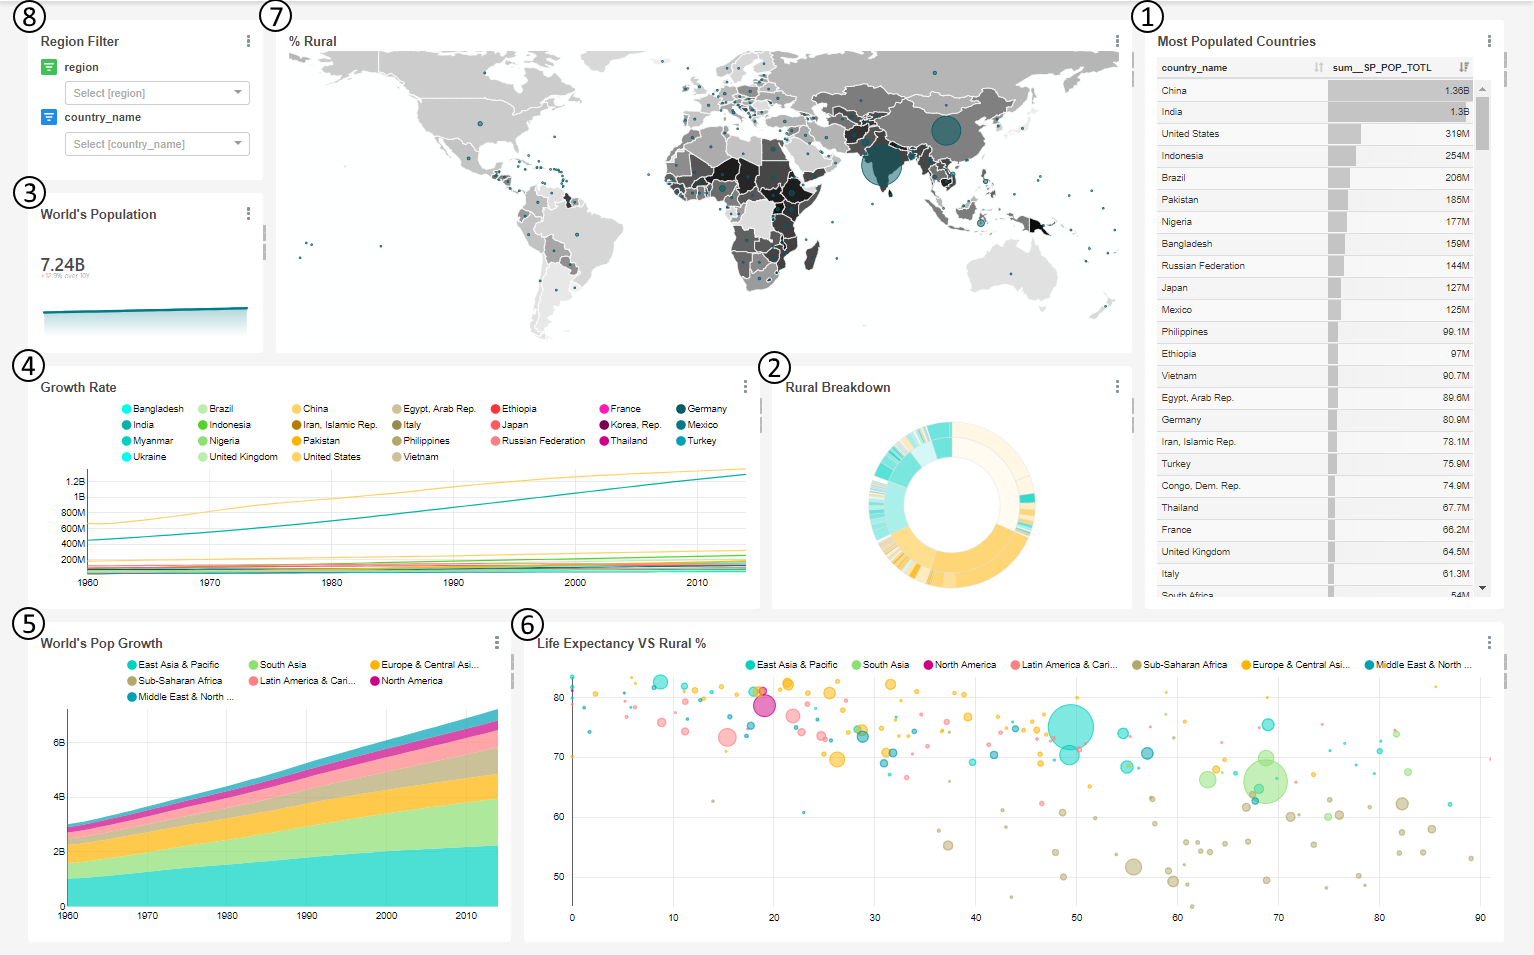Click blue filter icon beside country_name

(49, 117)
